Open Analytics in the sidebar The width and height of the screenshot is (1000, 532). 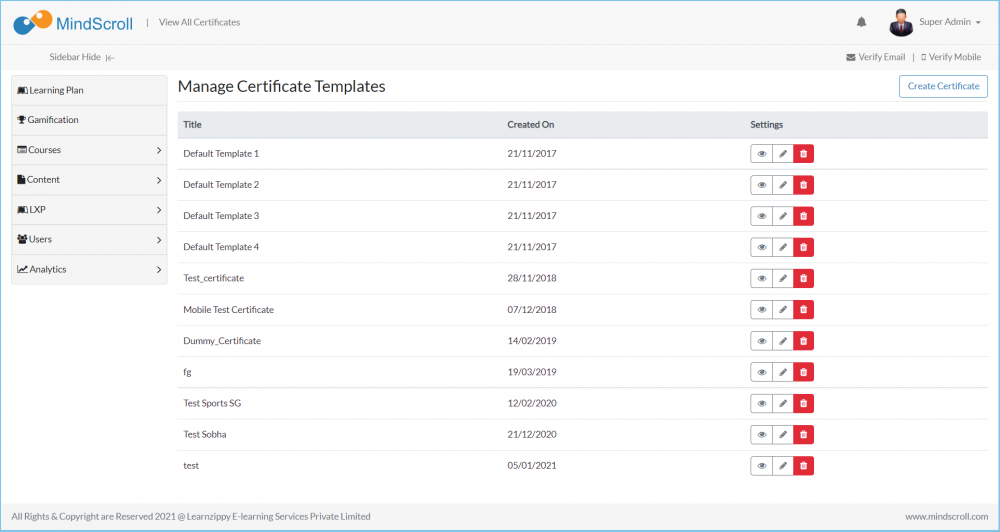89,270
